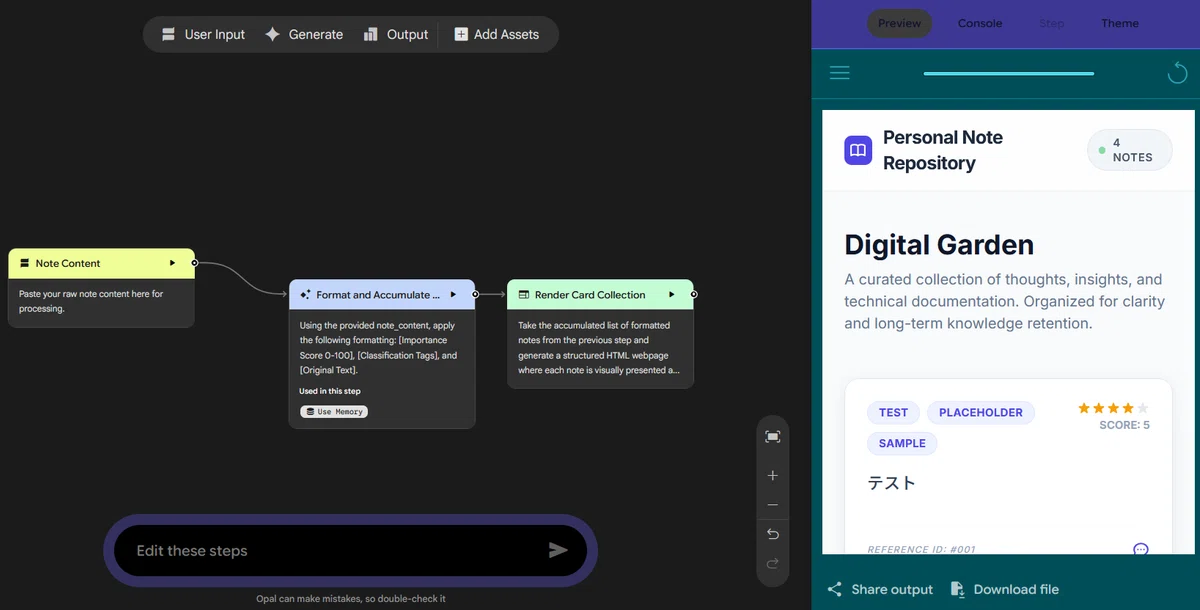The image size is (1200, 610).
Task: Select the PLACEHOLDER tag
Action: point(981,412)
